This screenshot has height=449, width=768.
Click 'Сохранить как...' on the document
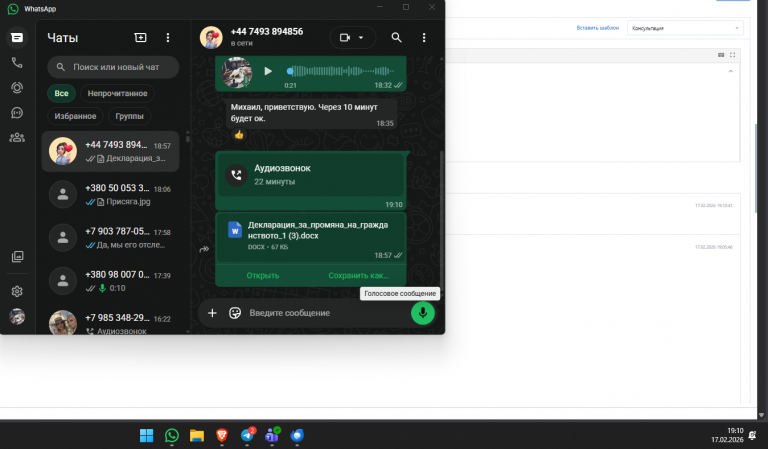pos(359,276)
